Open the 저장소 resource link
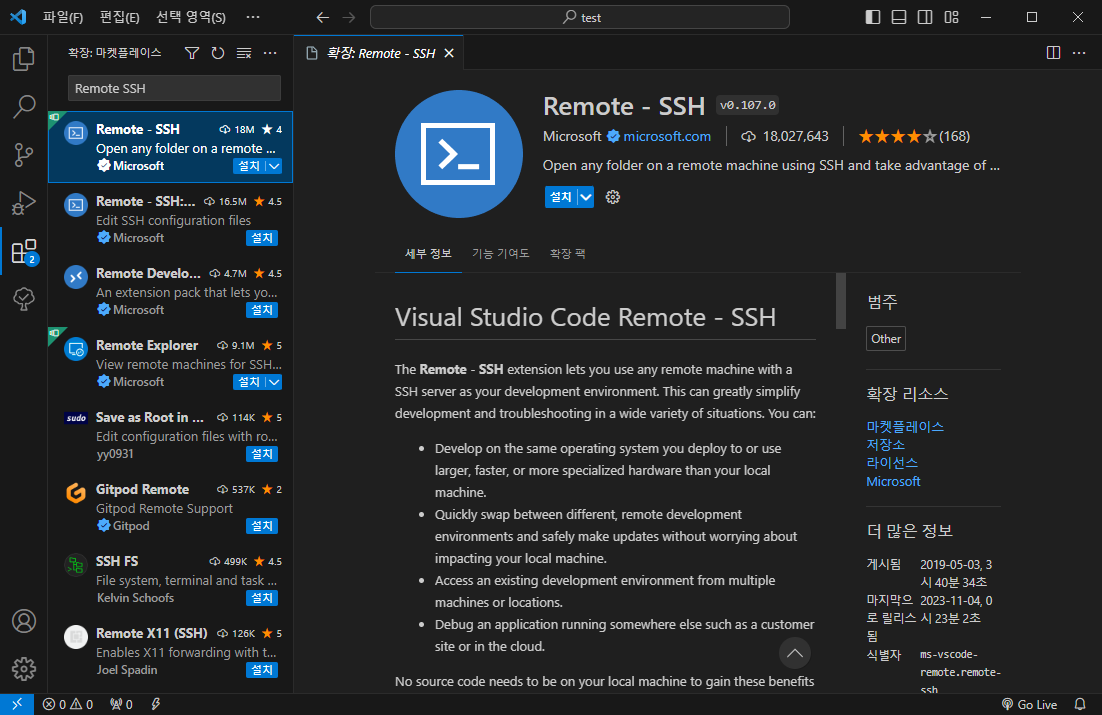 click(x=886, y=445)
